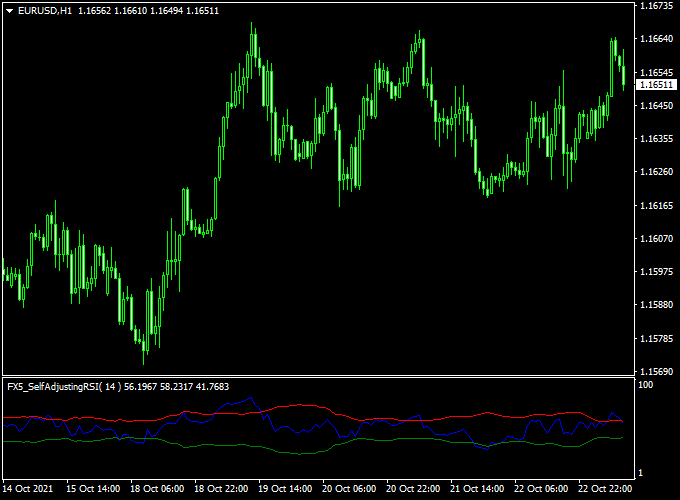Click the 1.15975 price axis label
The height and width of the screenshot is (500, 680).
pos(657,271)
